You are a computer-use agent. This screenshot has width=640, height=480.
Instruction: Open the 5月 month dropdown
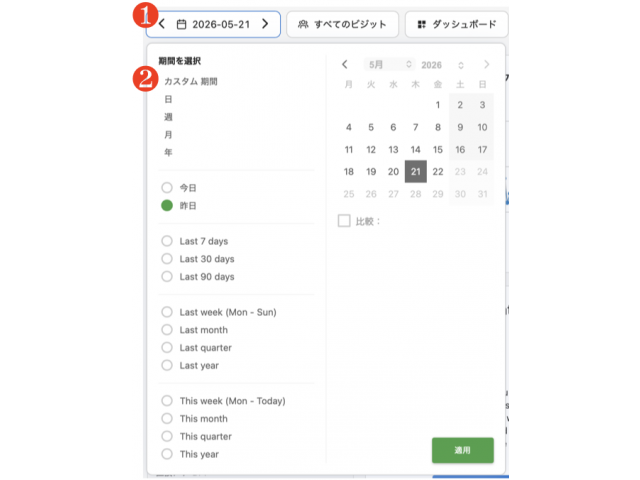click(389, 64)
